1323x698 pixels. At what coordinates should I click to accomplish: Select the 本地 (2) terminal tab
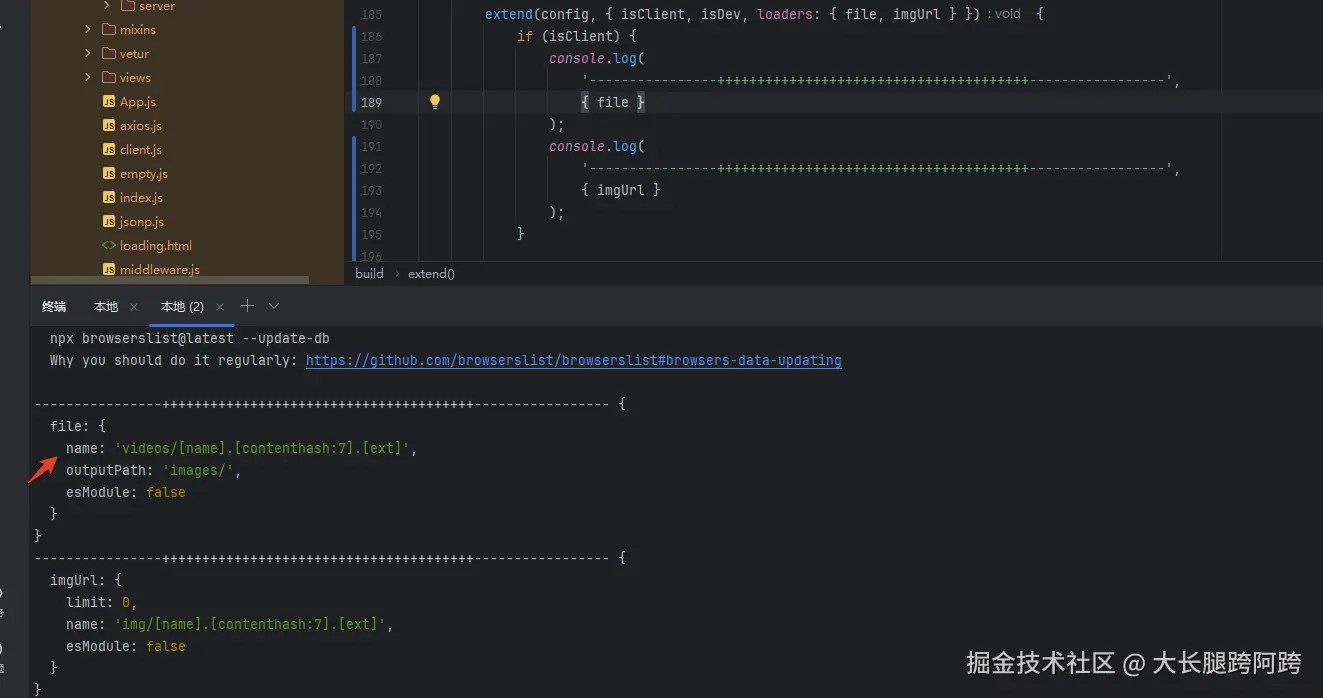point(183,307)
